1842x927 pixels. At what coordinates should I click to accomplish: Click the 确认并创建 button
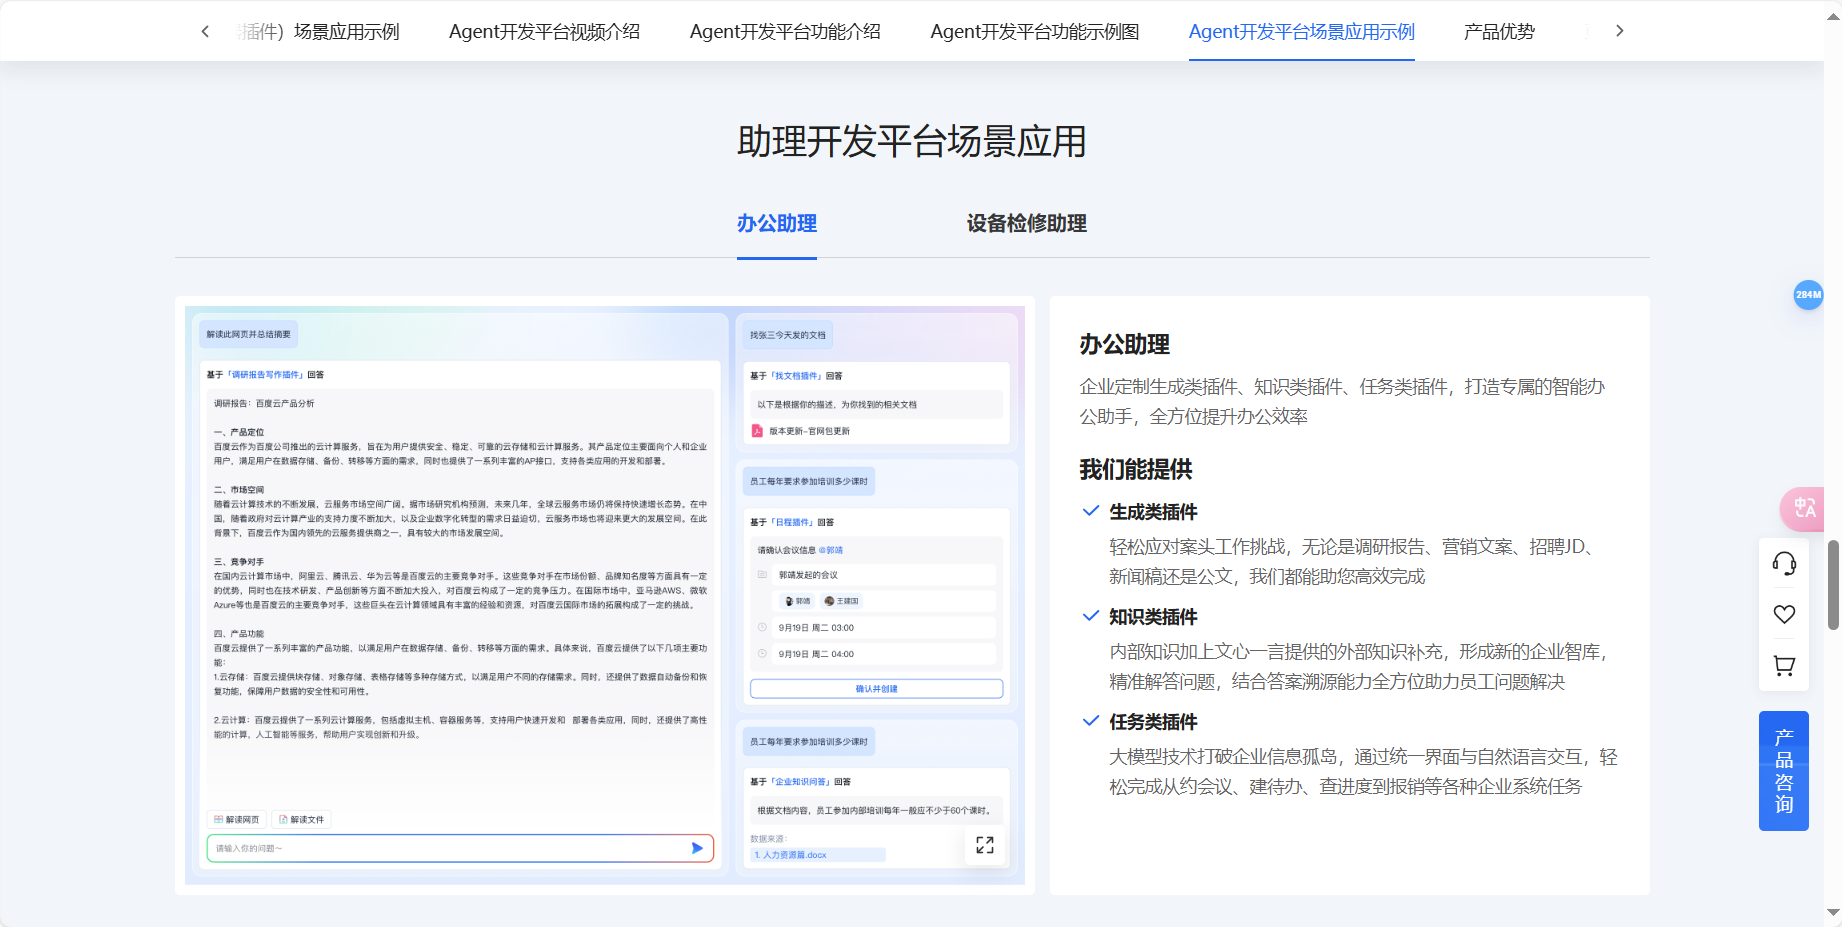pyautogui.click(x=876, y=688)
